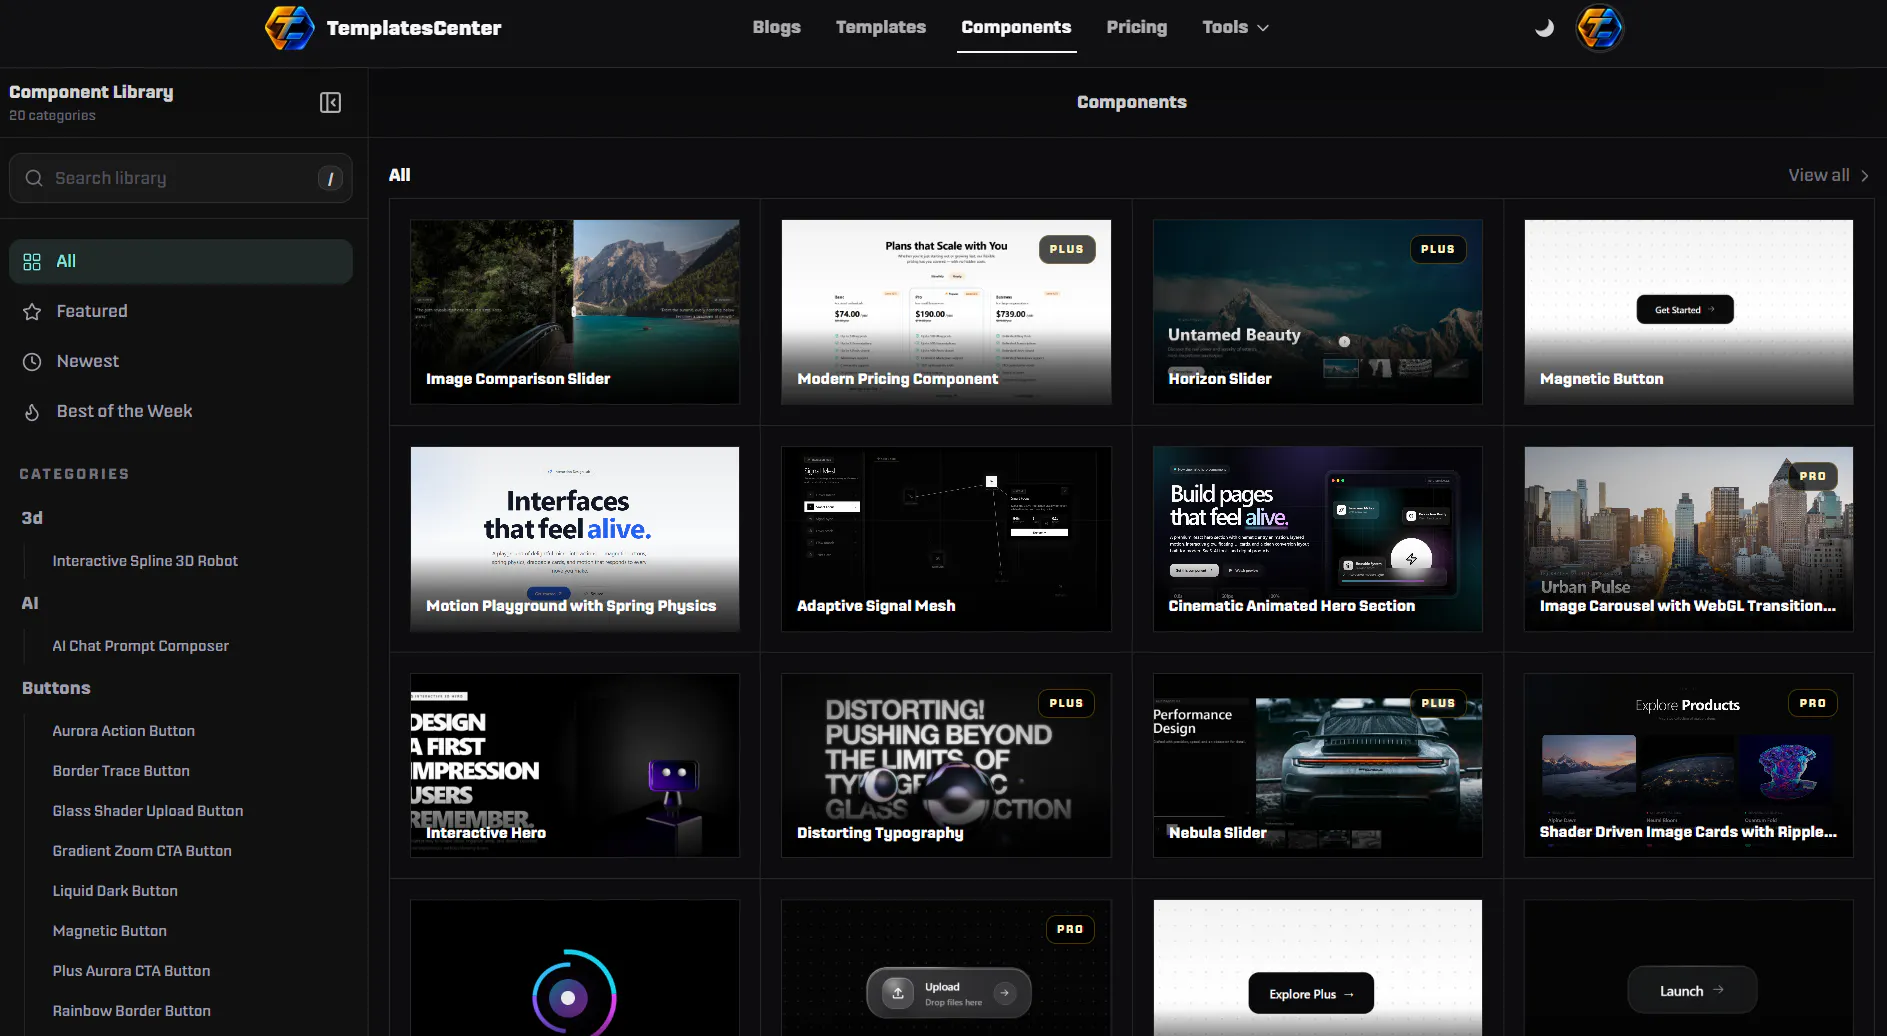The width and height of the screenshot is (1887, 1036).
Task: Open Motion Playground with Spring Physics card
Action: pyautogui.click(x=575, y=539)
